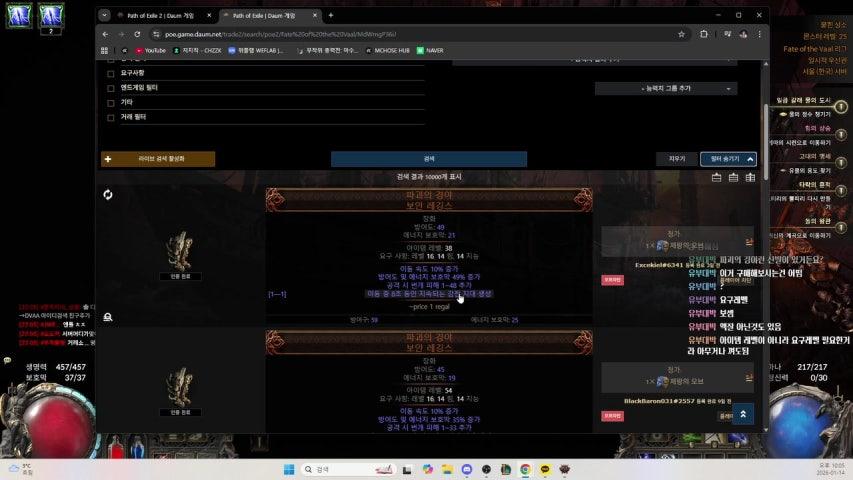This screenshot has width=853, height=480.
Task: Expand the 요구사항 filter group label
Action: click(x=133, y=73)
